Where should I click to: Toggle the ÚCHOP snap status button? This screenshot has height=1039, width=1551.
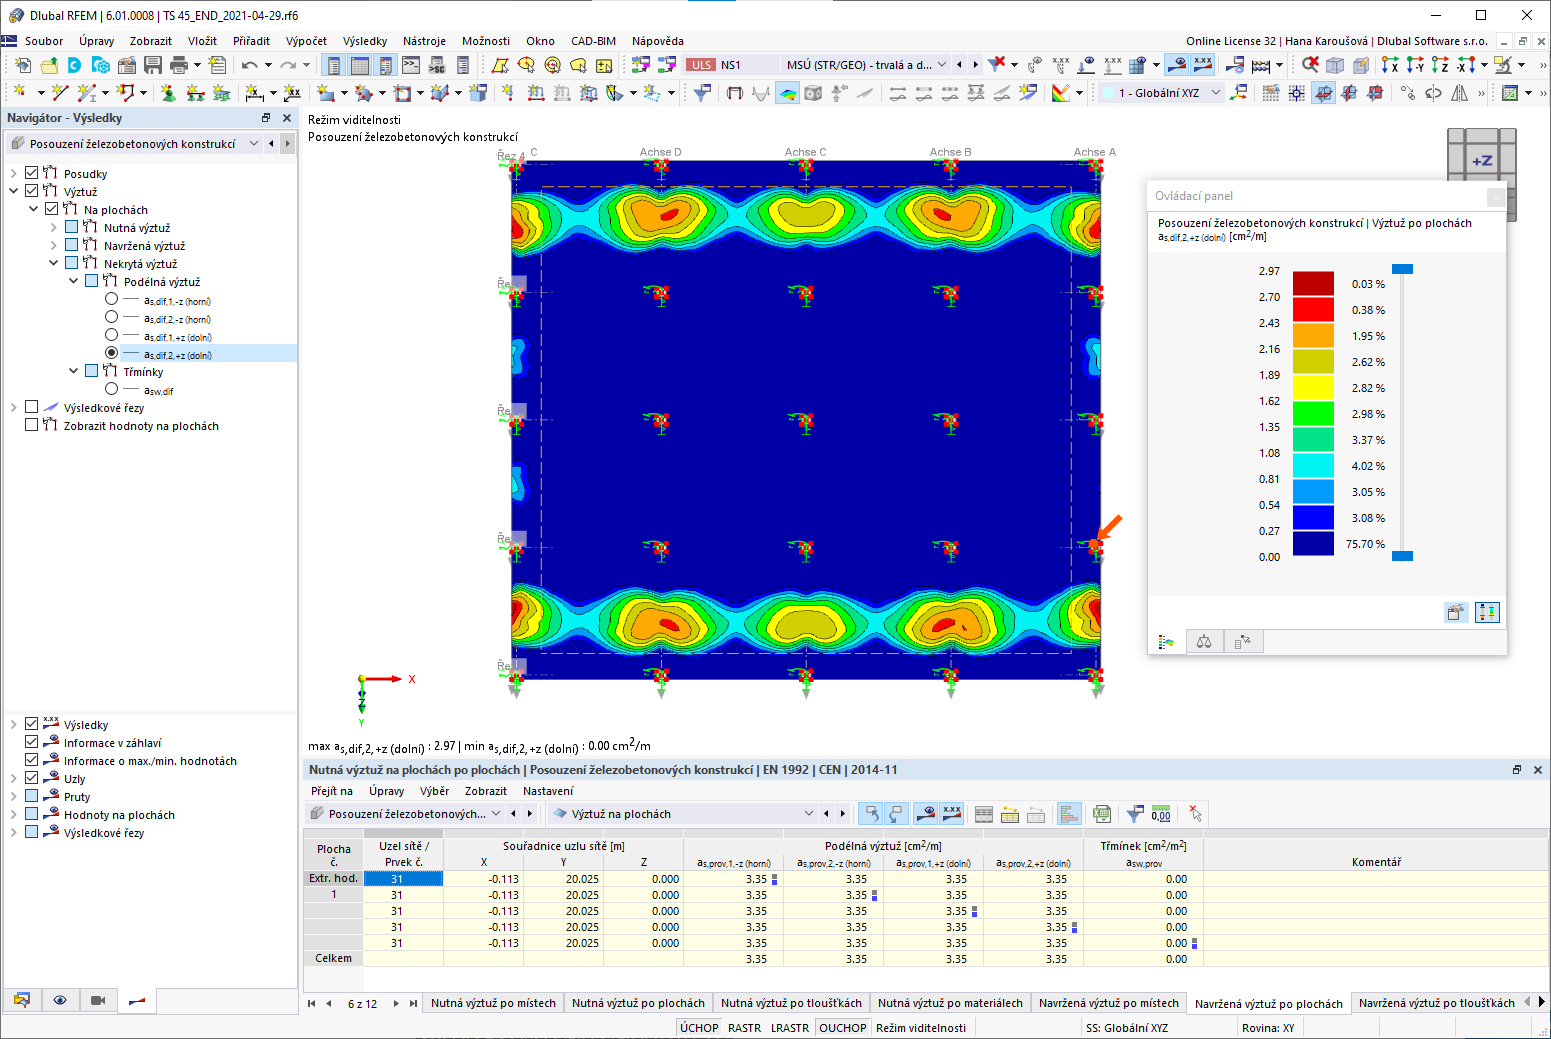pyautogui.click(x=699, y=1028)
